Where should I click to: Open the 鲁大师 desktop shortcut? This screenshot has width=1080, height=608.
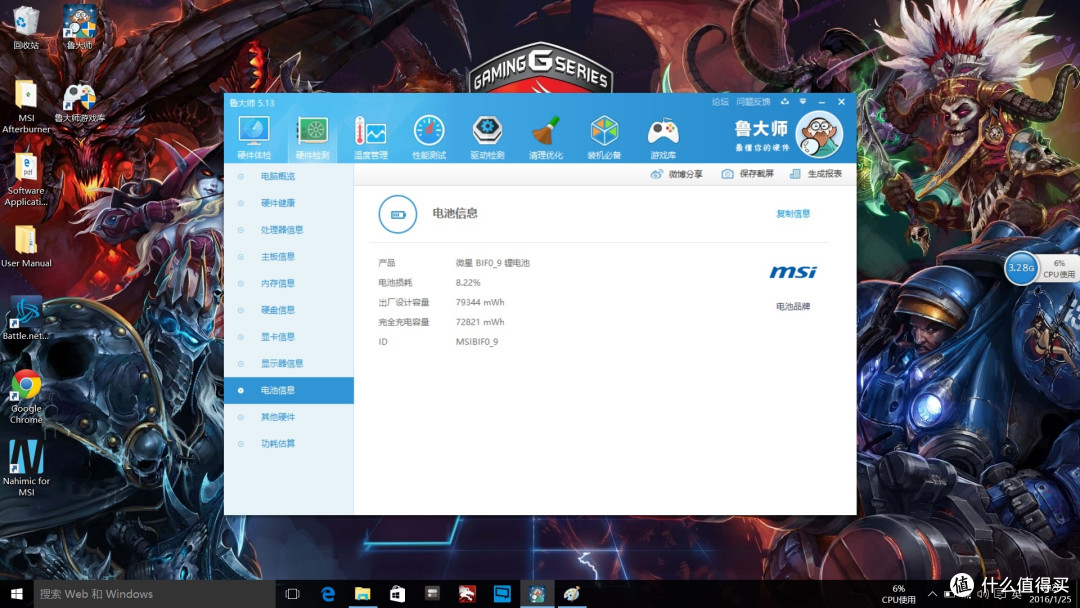pos(79,28)
